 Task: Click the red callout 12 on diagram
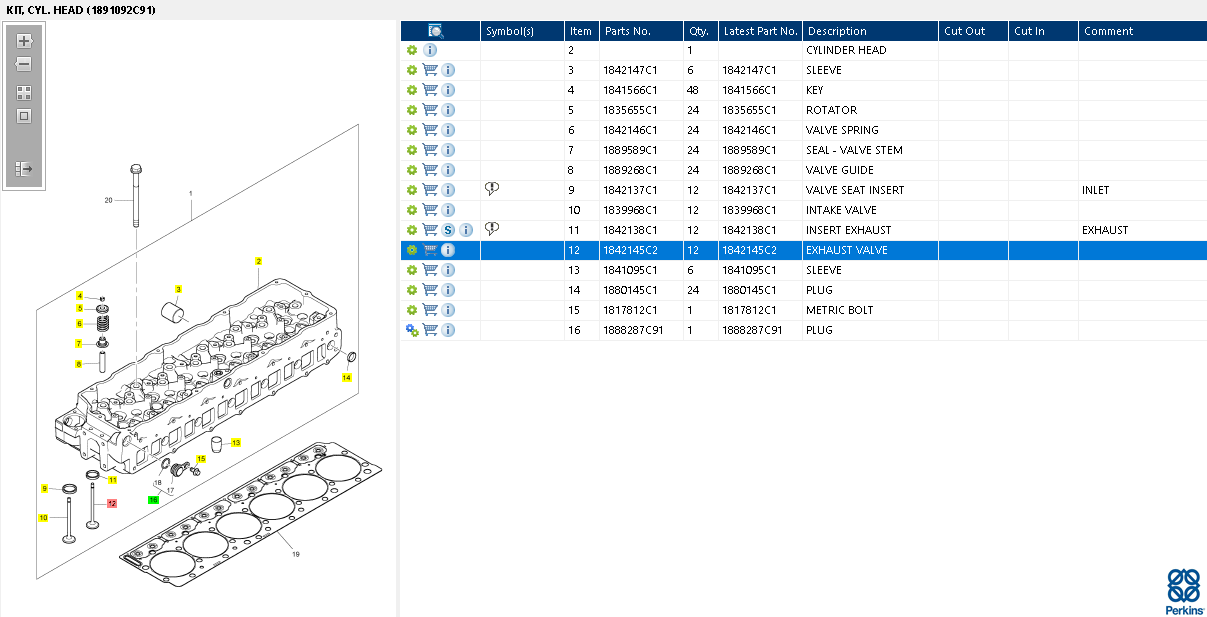[112, 503]
